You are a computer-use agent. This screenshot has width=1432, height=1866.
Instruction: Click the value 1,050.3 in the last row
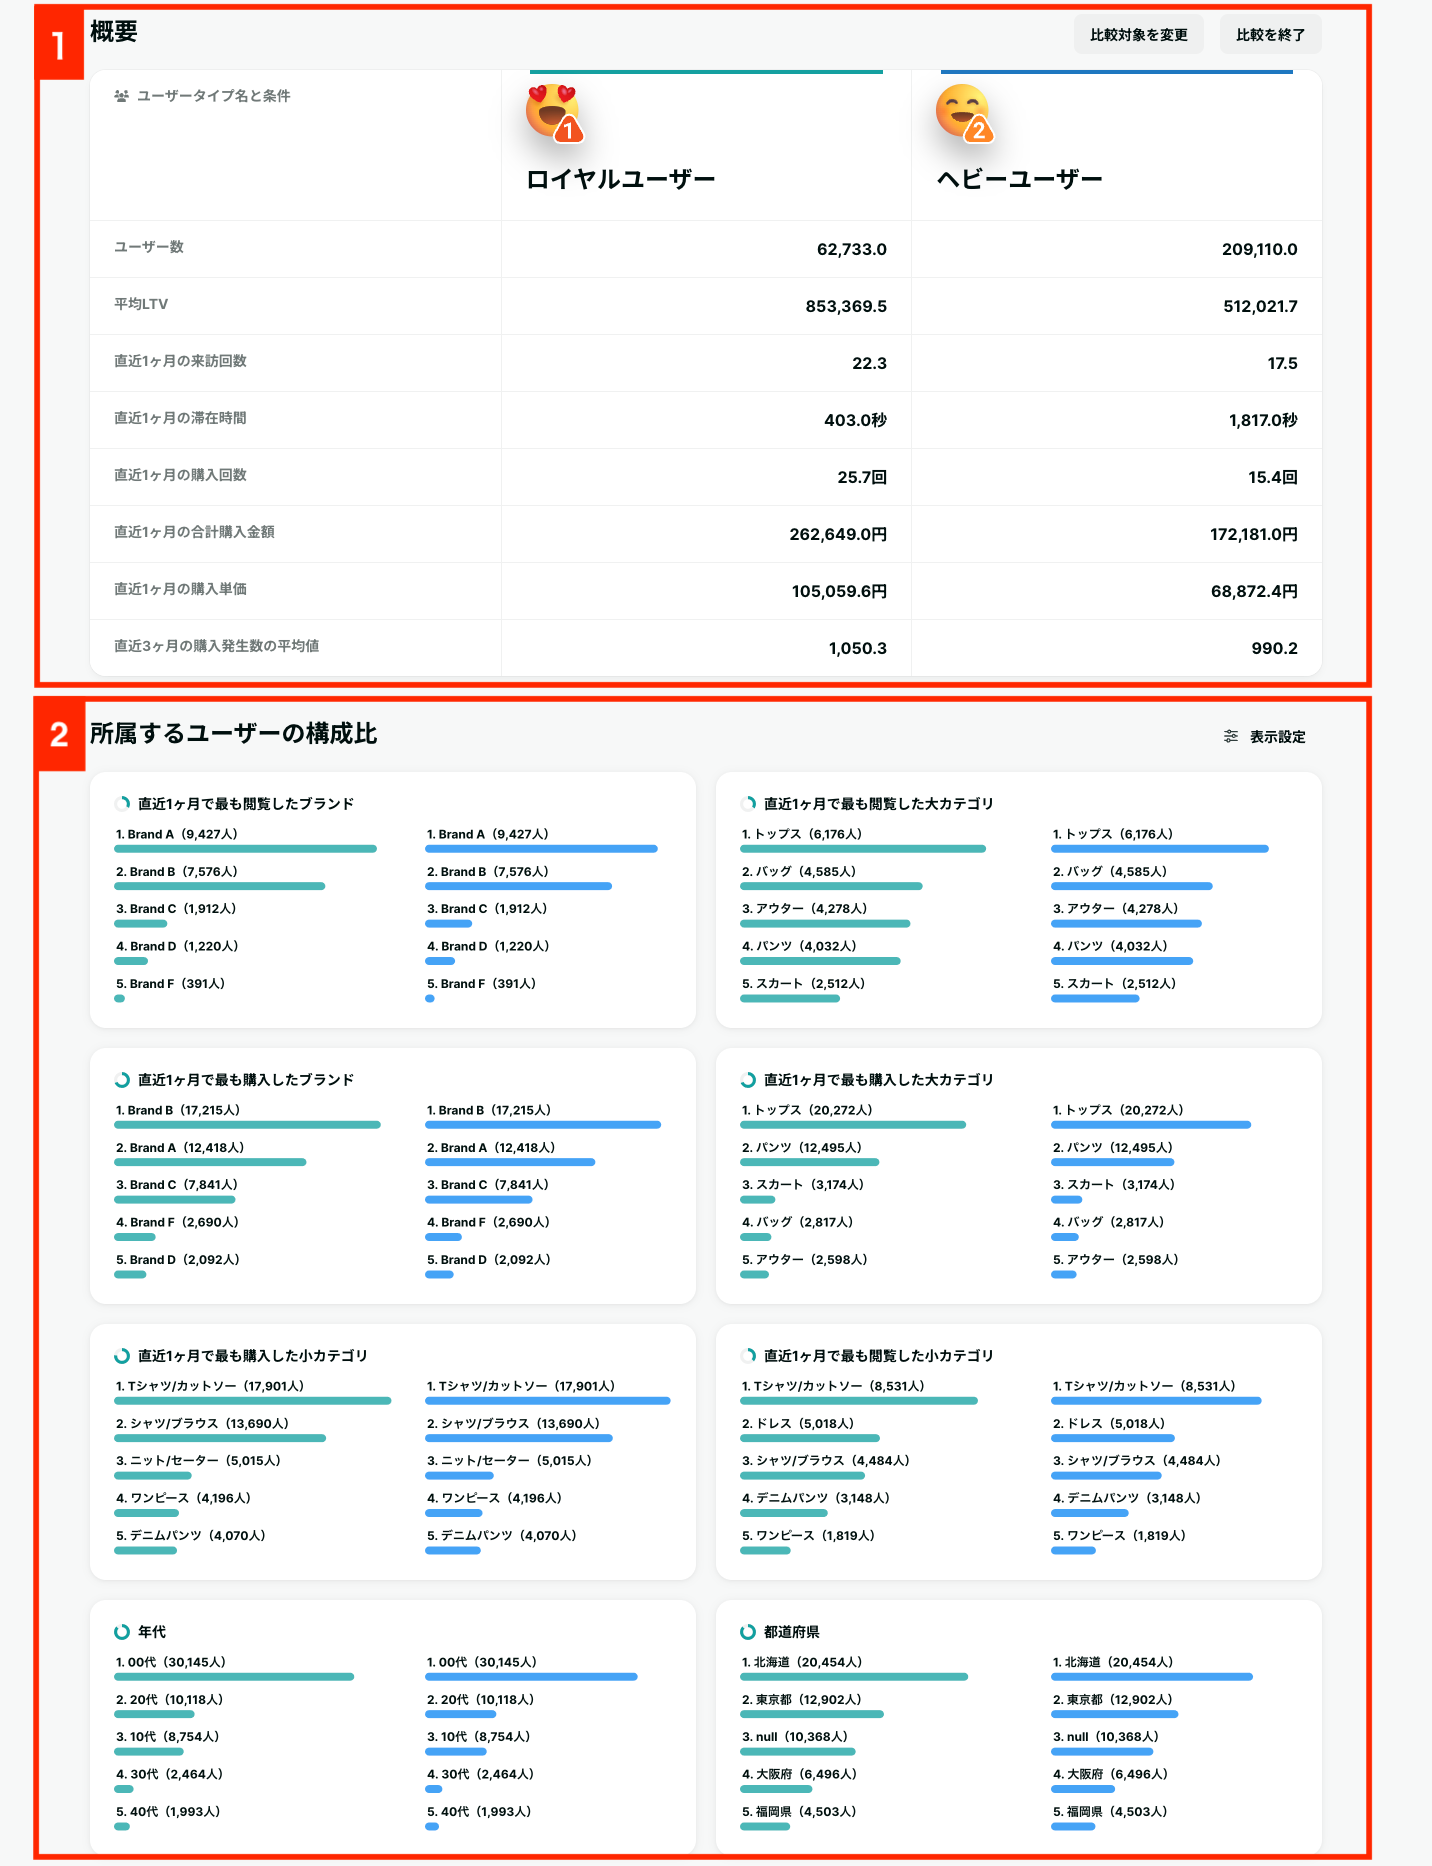point(858,648)
